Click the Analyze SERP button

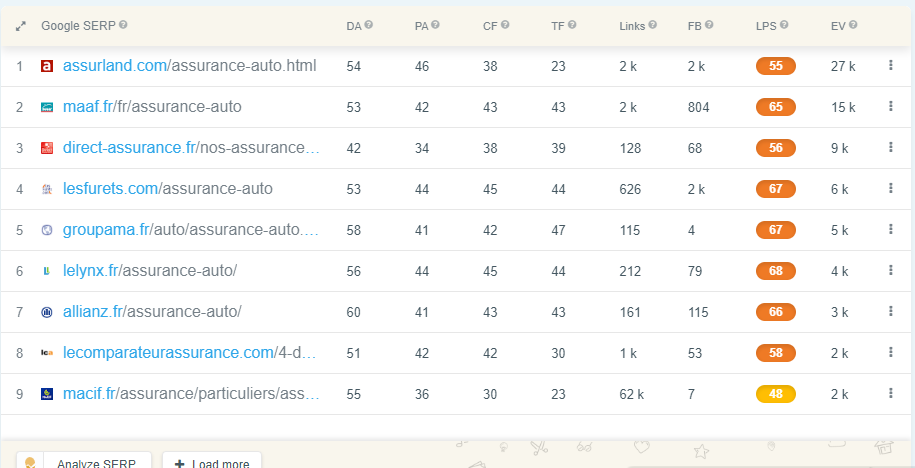[84, 463]
